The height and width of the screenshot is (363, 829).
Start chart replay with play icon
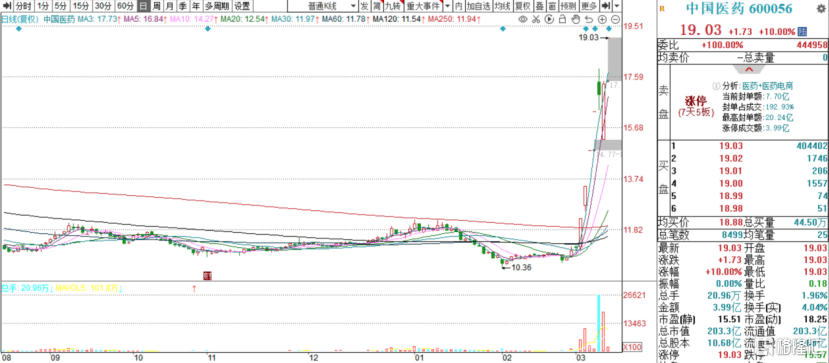pyautogui.click(x=549, y=19)
